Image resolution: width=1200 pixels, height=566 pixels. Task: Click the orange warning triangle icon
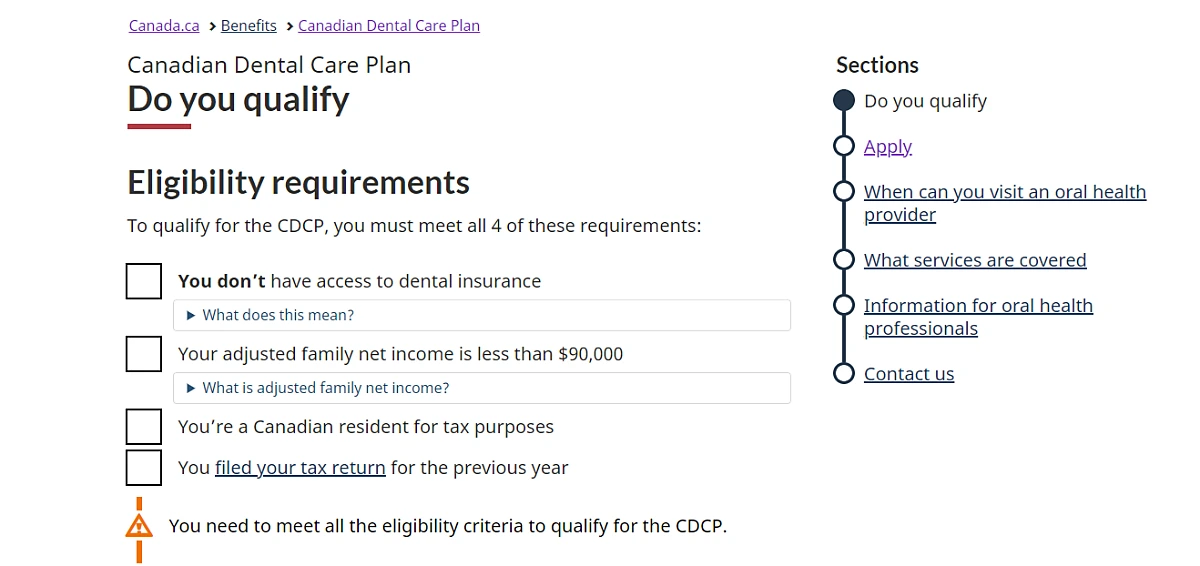(139, 526)
